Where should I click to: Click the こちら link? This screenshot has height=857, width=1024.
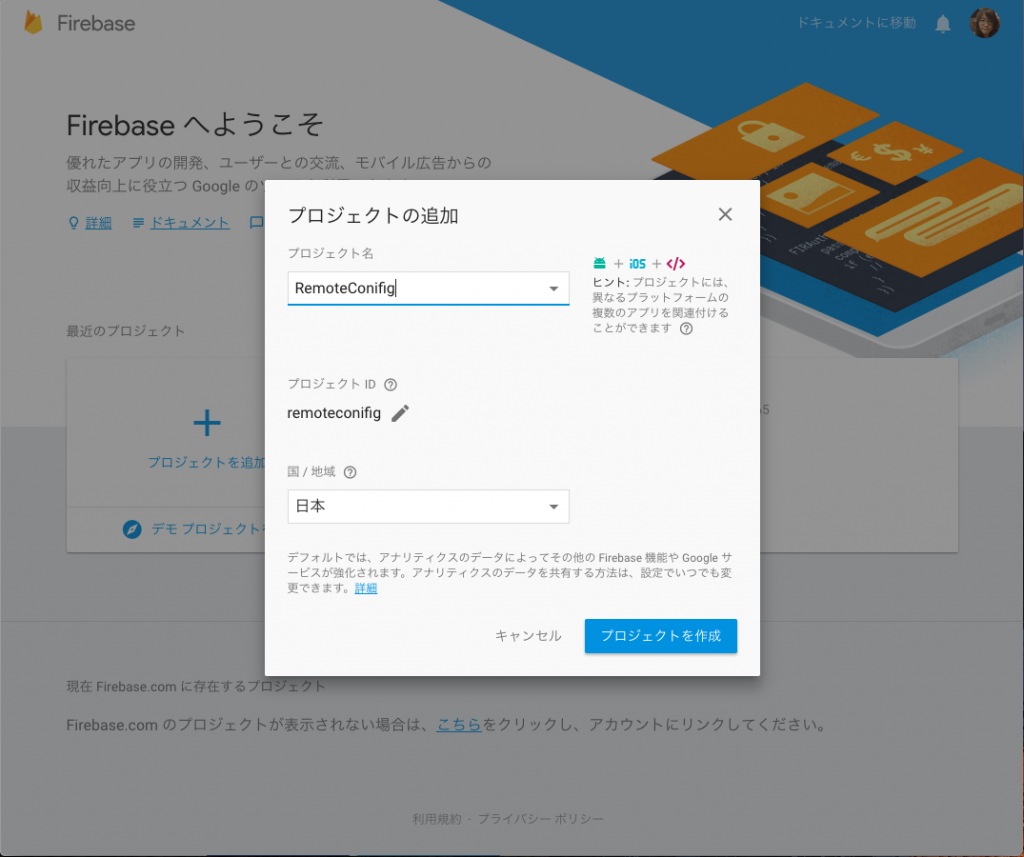point(459,724)
